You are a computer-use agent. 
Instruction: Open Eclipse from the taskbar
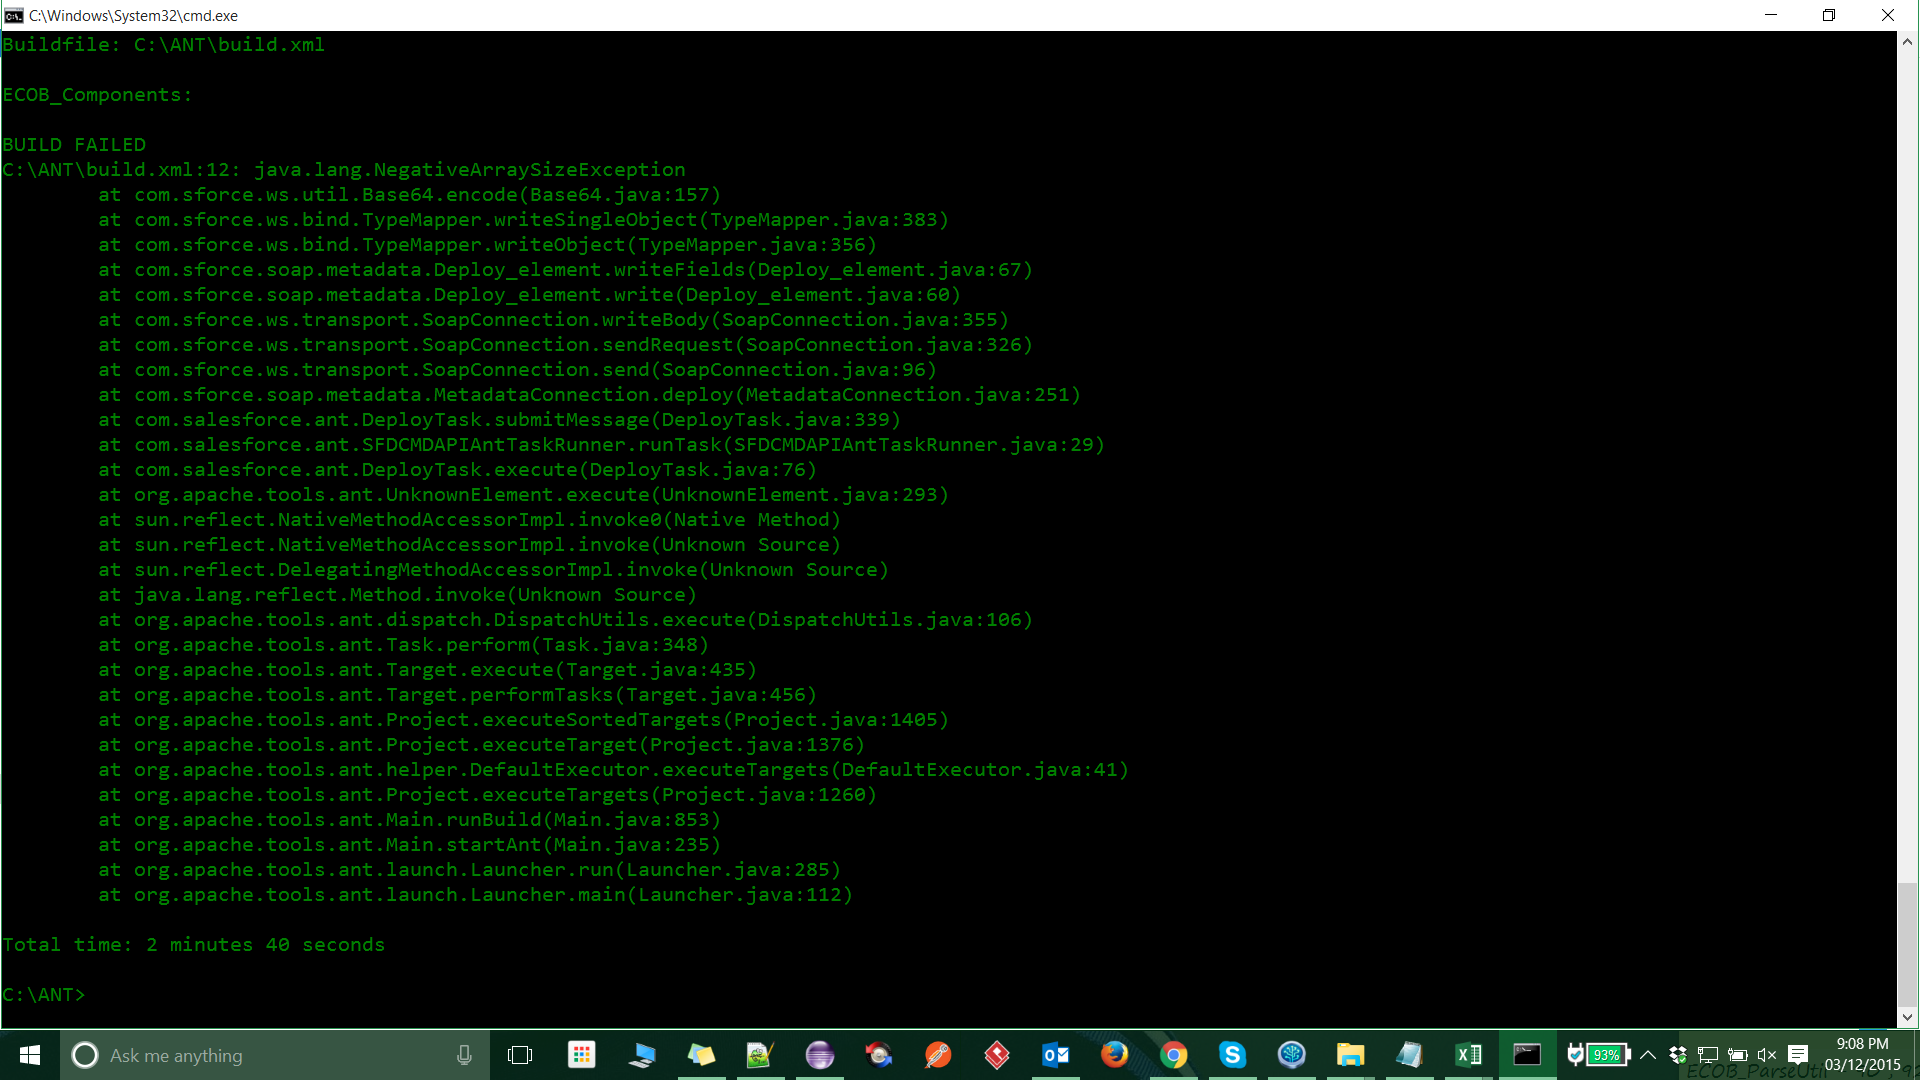coord(819,1055)
